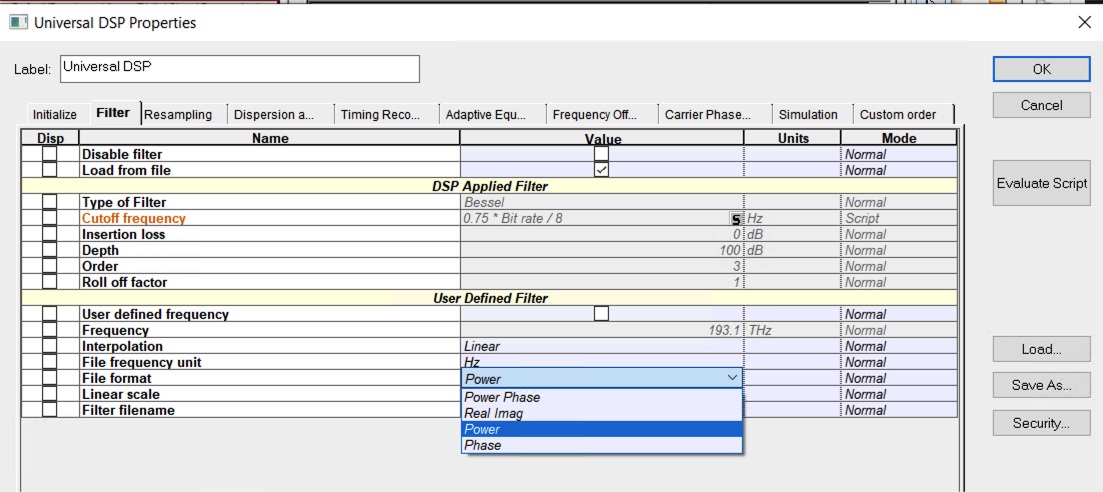Click the Evaluate Script button
The width and height of the screenshot is (1103, 492).
(1042, 183)
